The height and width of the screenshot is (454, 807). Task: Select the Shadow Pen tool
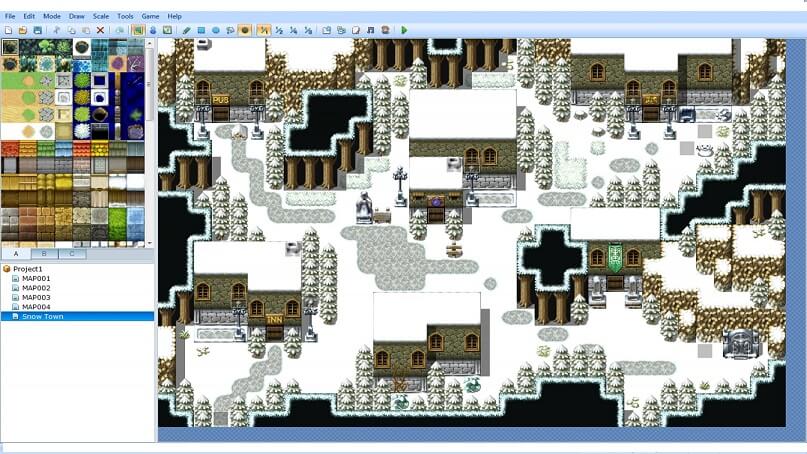pyautogui.click(x=245, y=30)
